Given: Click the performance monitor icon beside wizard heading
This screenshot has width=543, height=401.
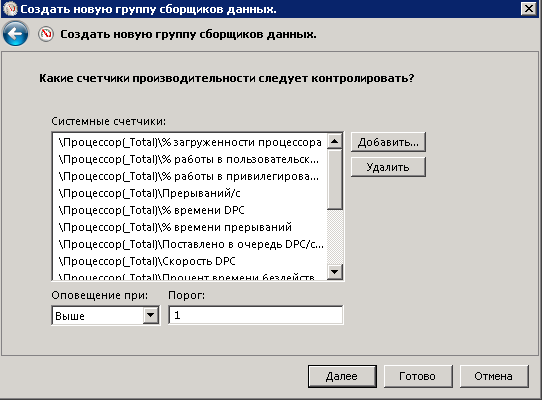Looking at the screenshot, I should 46,34.
